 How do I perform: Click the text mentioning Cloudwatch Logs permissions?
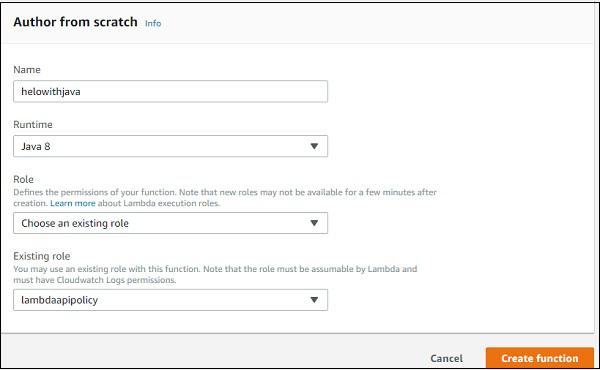pos(215,274)
